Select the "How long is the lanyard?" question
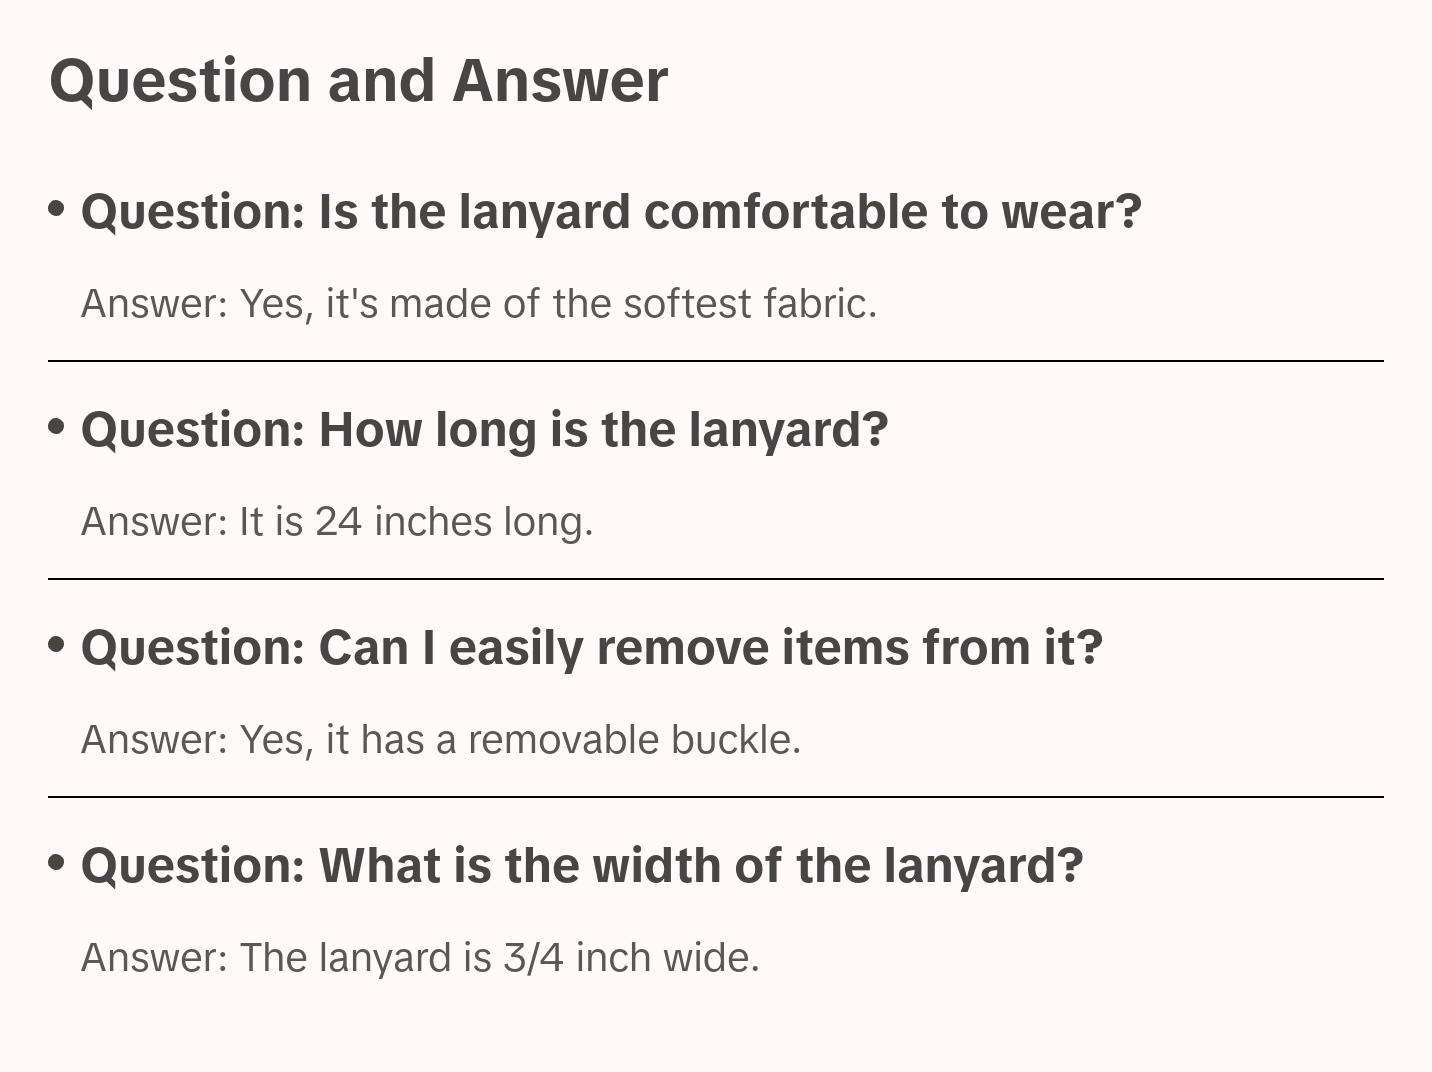 (484, 430)
